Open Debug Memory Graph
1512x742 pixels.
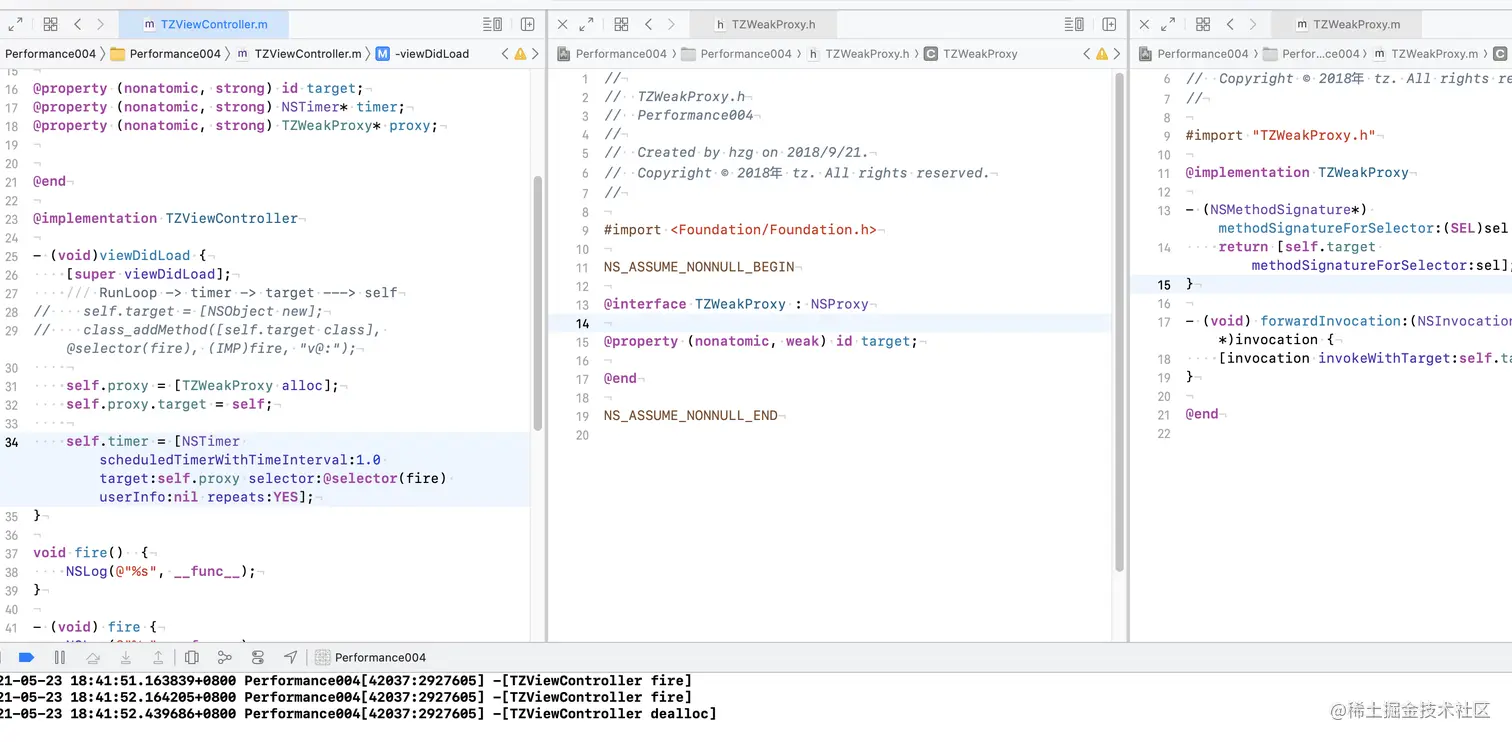coord(225,657)
